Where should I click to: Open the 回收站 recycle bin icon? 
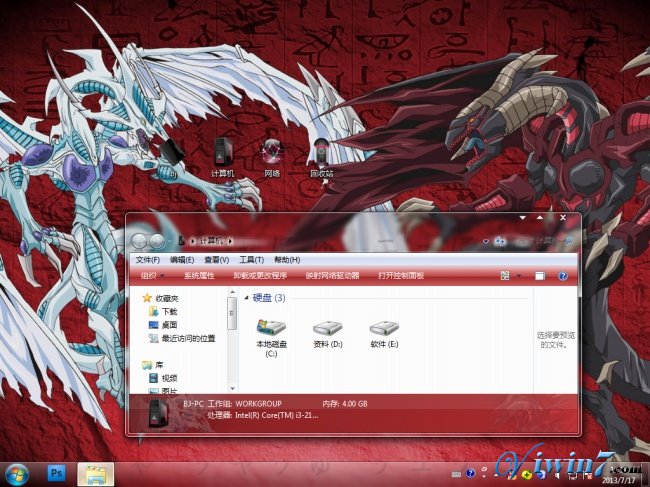tap(322, 159)
